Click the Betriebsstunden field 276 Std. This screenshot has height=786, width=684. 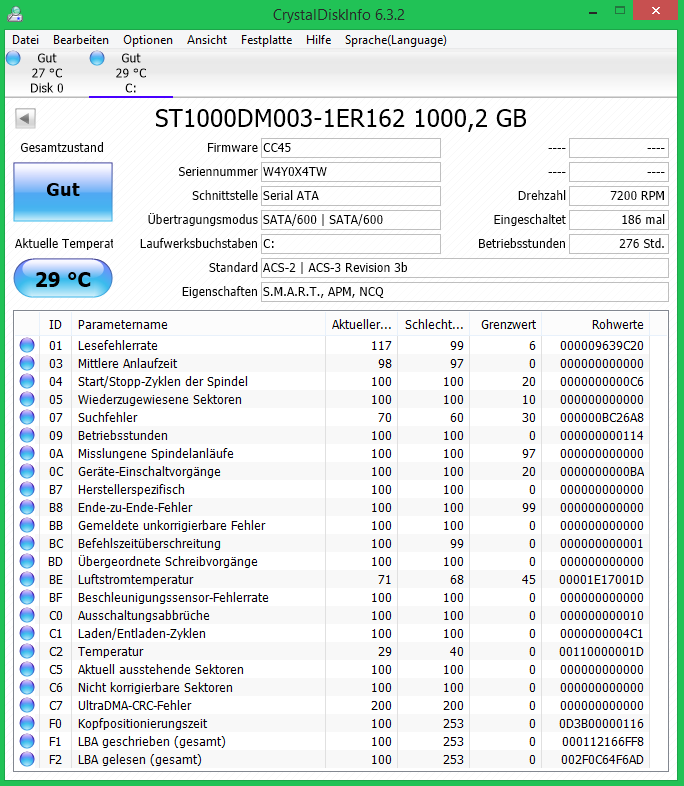(x=619, y=244)
